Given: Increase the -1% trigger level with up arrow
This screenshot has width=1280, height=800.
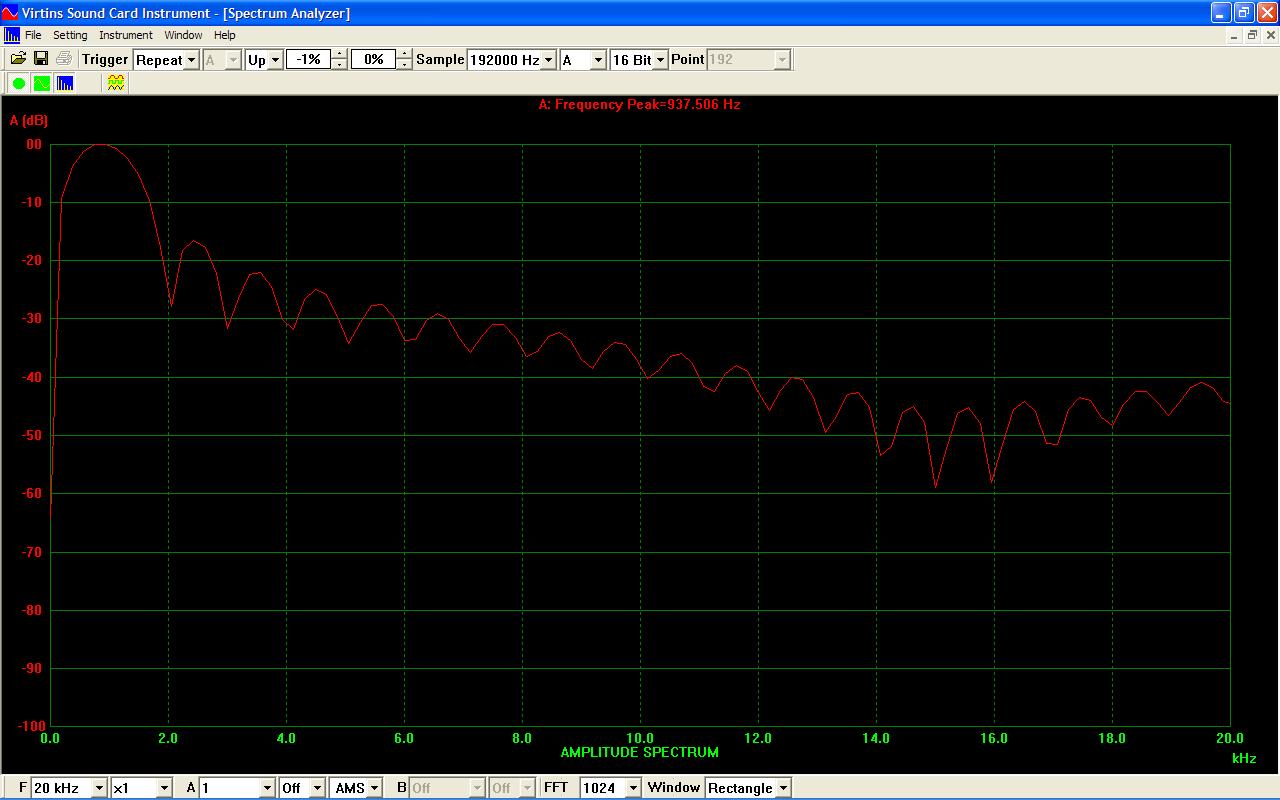Looking at the screenshot, I should (339, 54).
